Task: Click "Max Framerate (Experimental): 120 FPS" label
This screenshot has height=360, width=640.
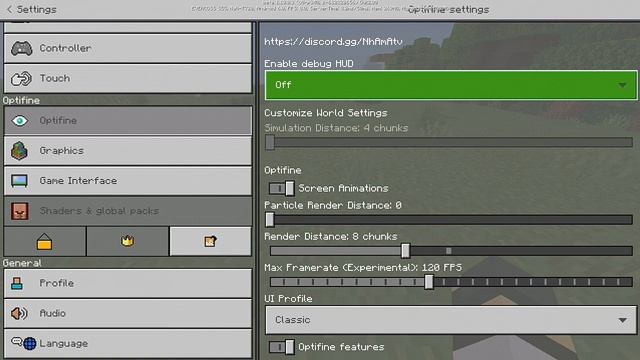Action: click(x=363, y=267)
